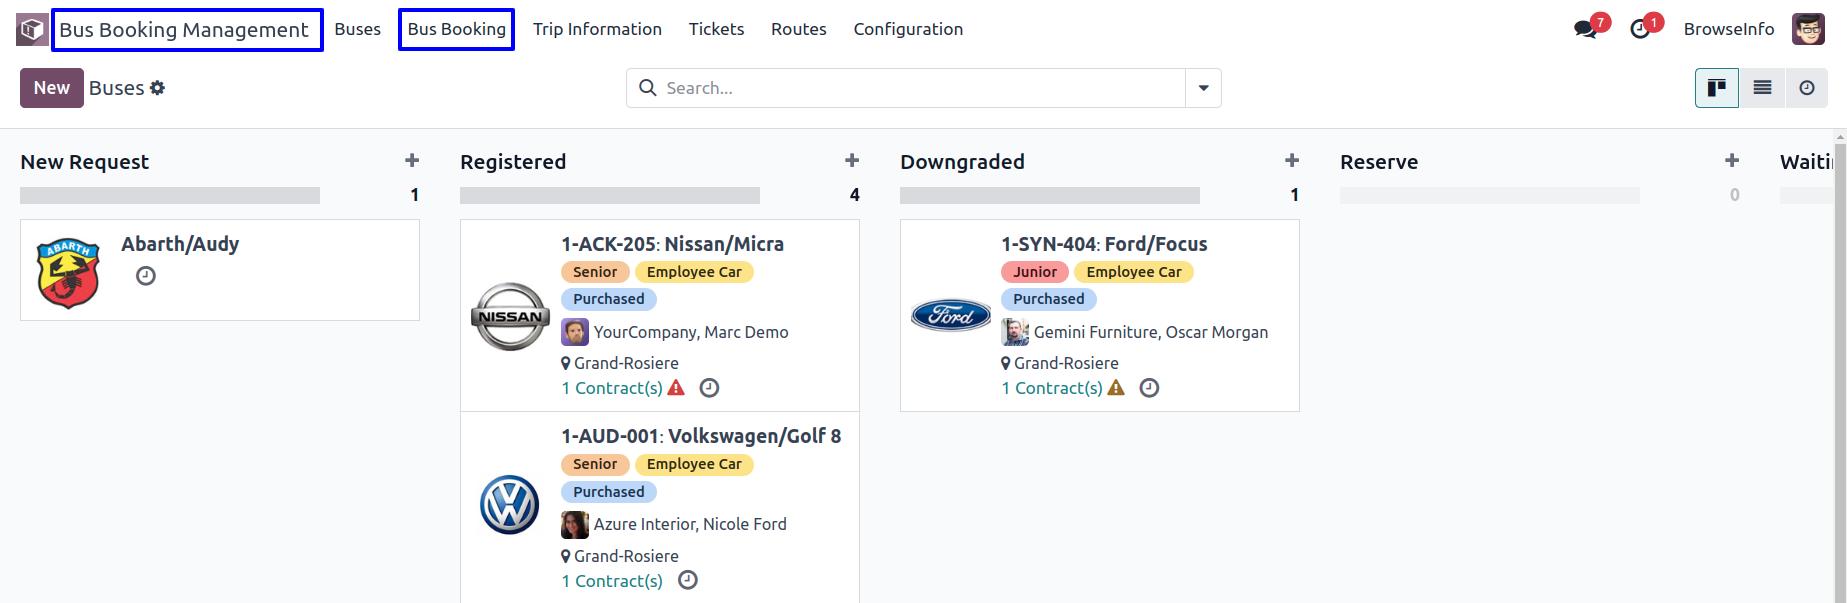The height and width of the screenshot is (603, 1847).
Task: Open the user avatar menu
Action: (1808, 29)
